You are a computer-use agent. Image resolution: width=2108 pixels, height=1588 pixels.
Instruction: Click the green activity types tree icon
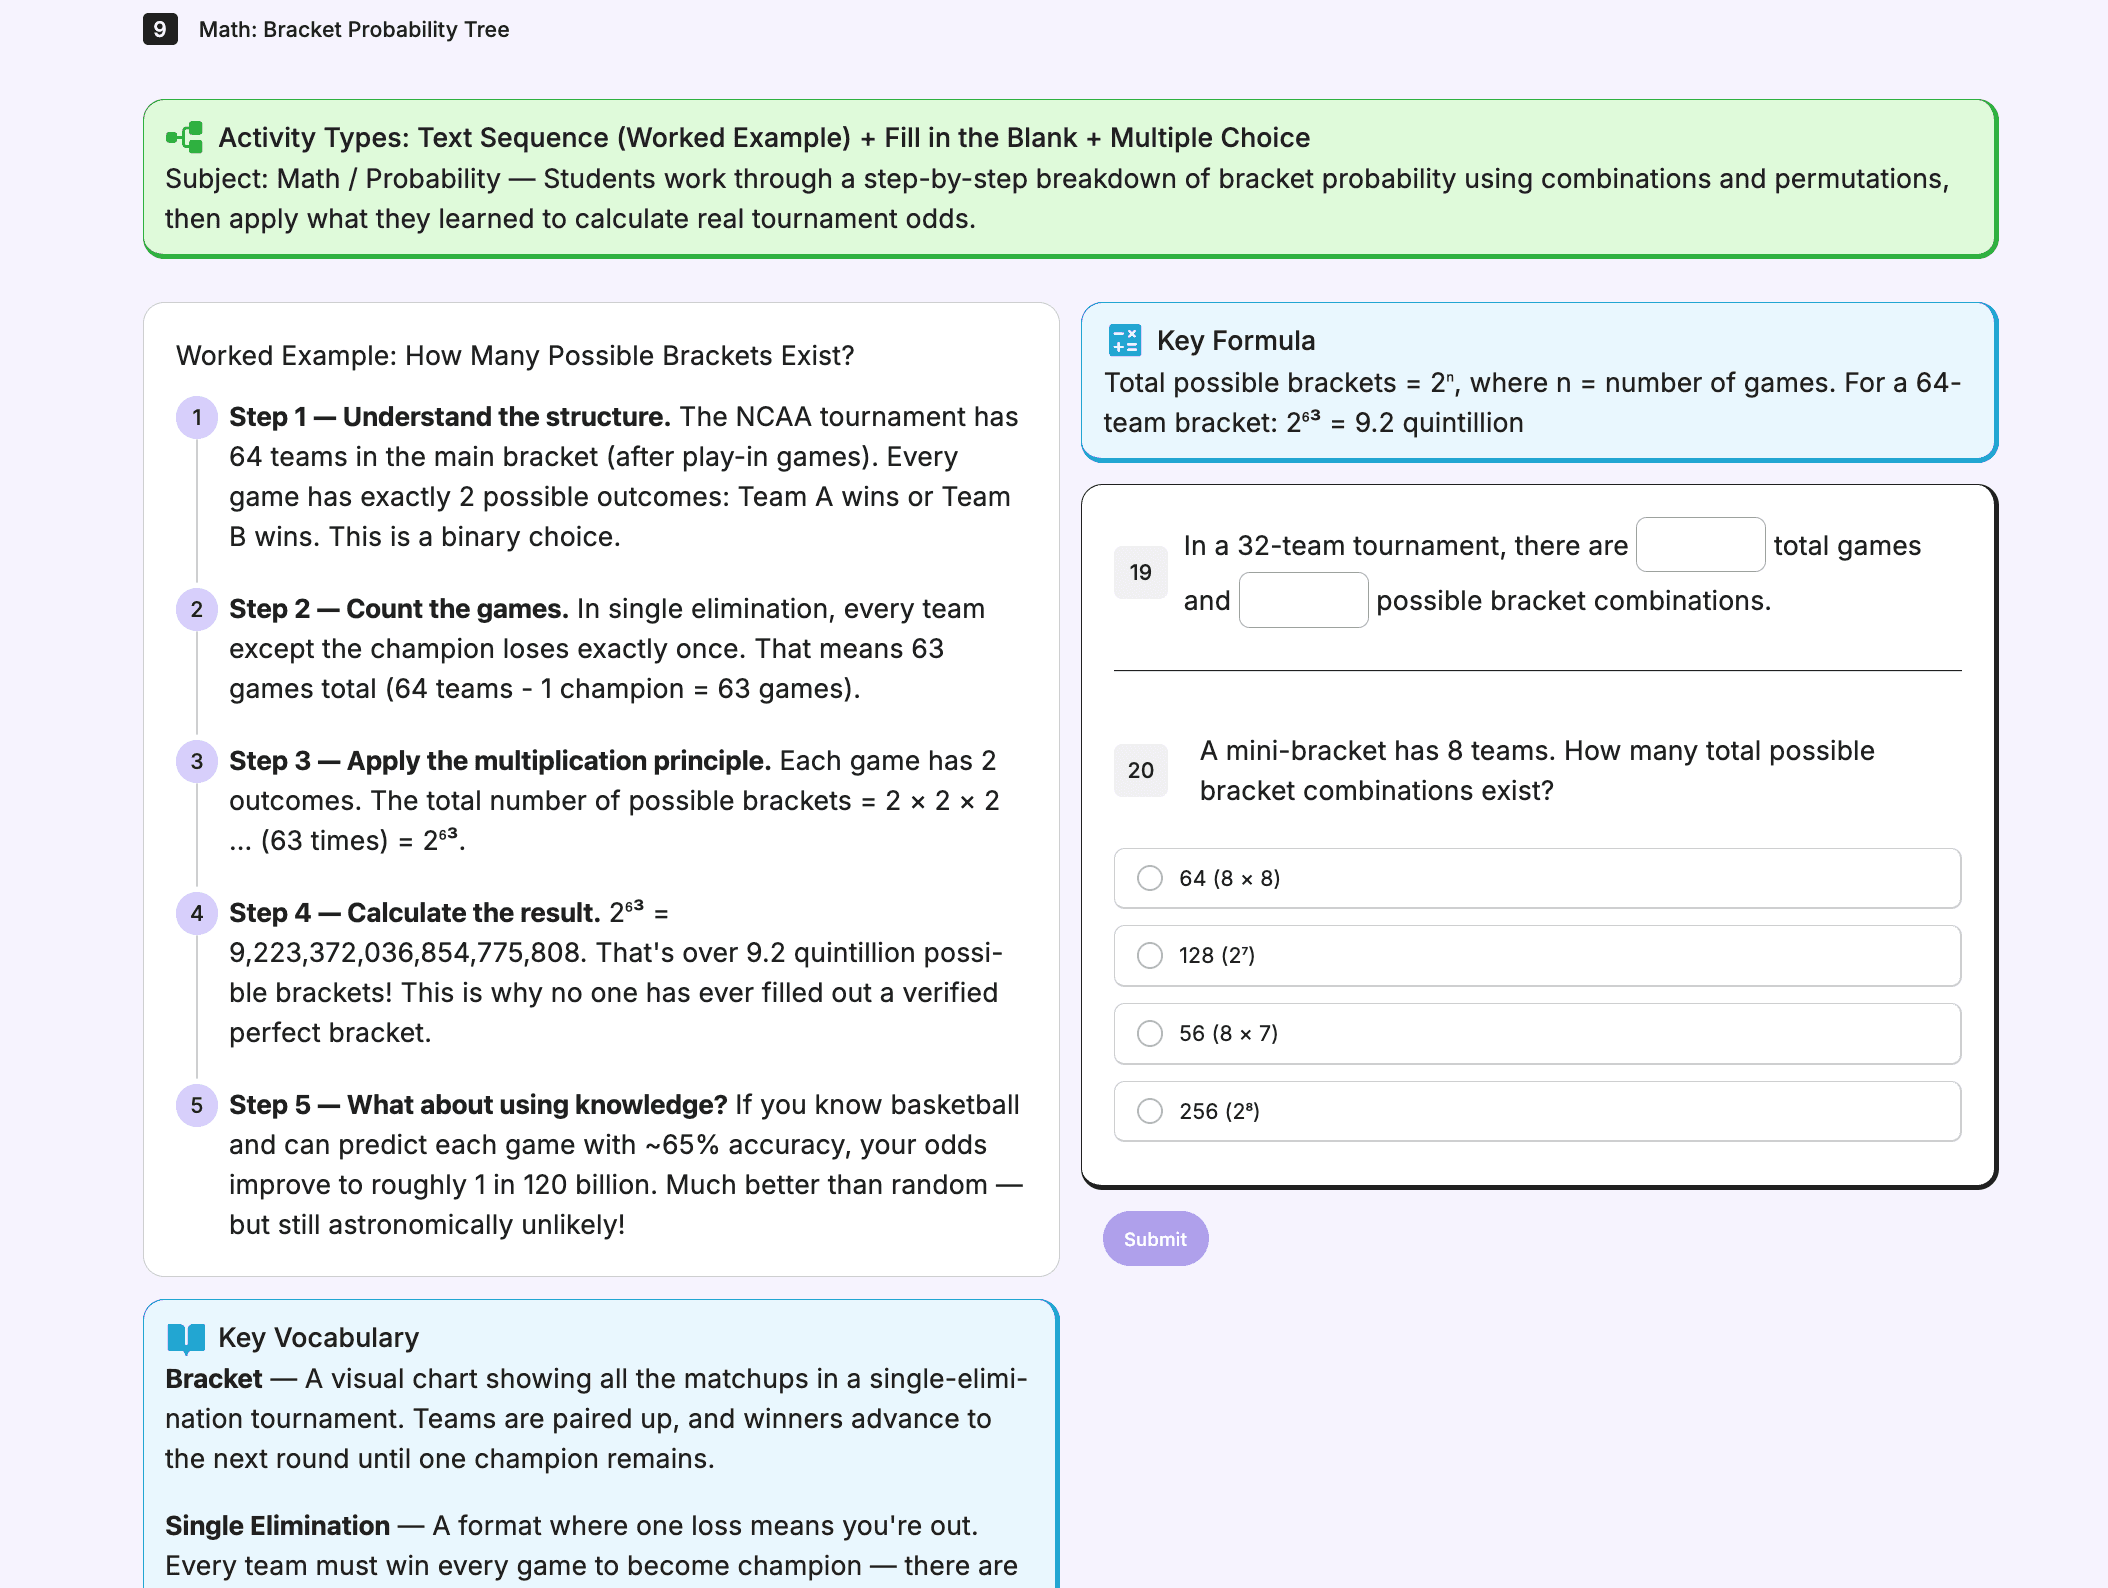[185, 137]
